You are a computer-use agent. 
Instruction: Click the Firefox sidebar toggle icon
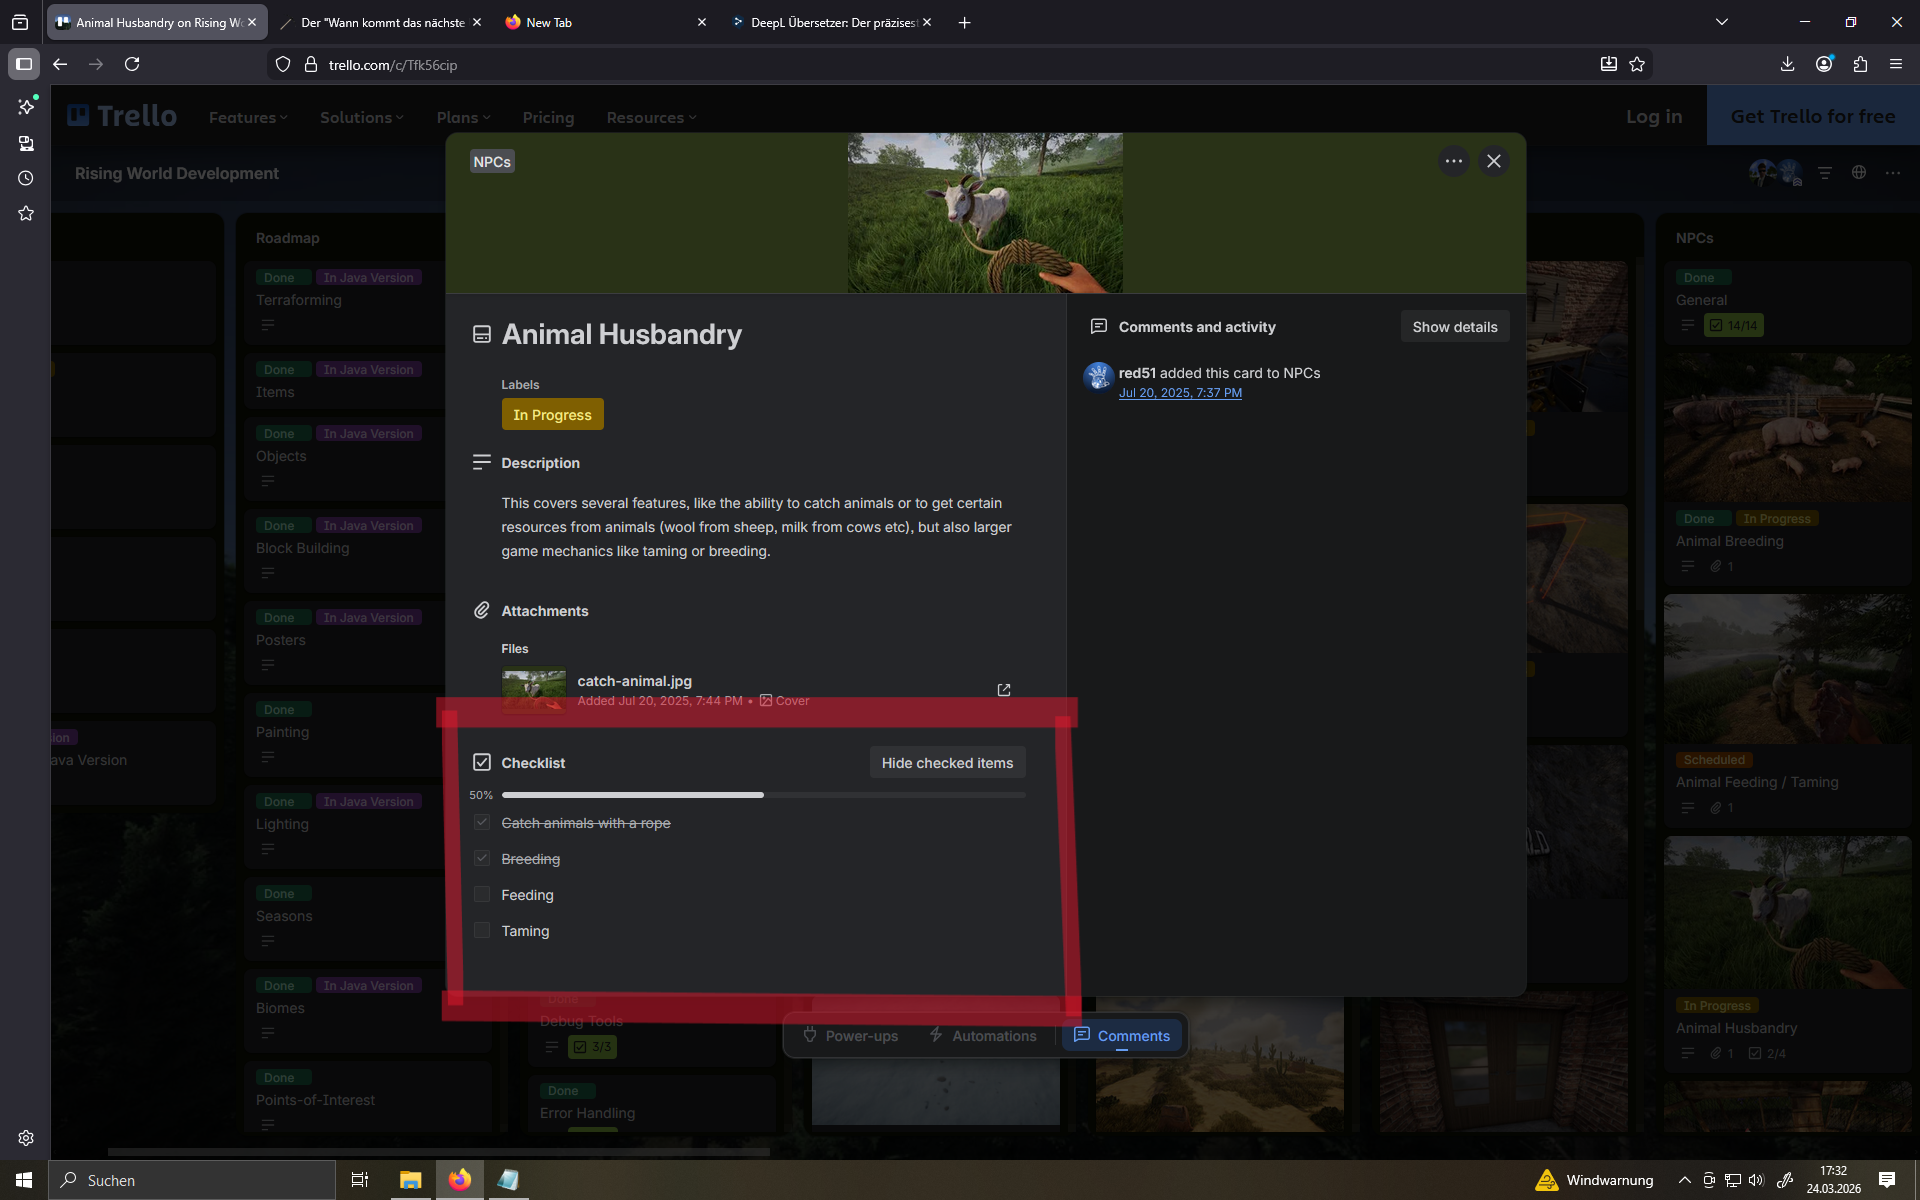click(24, 64)
